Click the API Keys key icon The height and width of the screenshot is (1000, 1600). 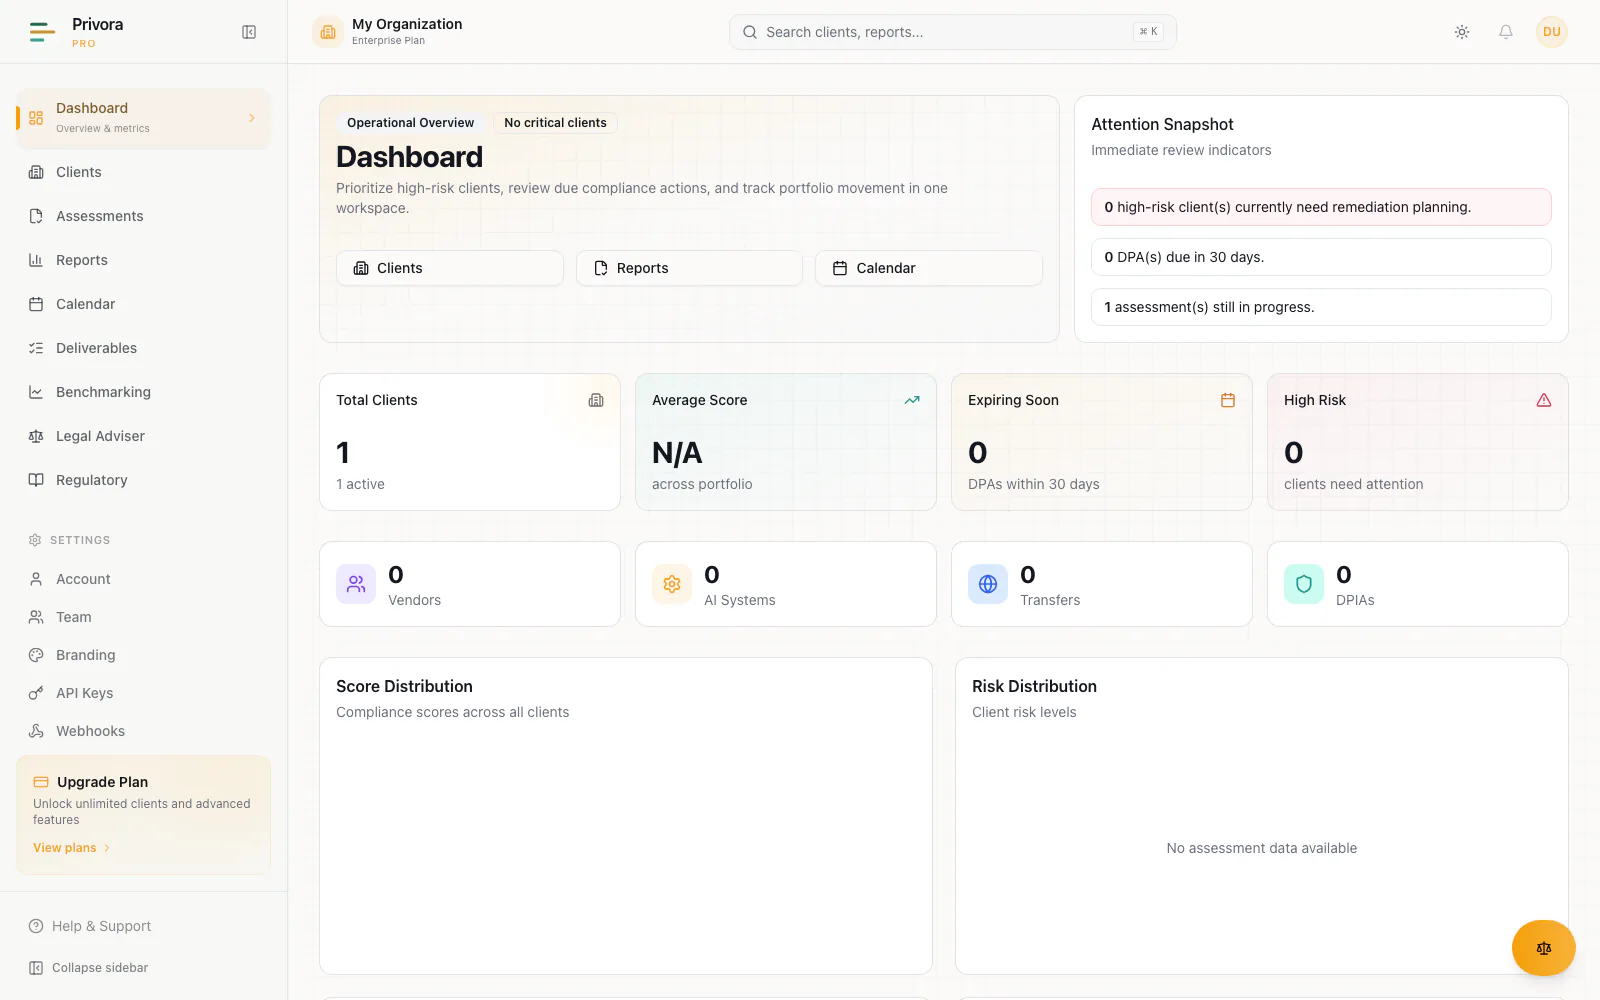(x=36, y=693)
